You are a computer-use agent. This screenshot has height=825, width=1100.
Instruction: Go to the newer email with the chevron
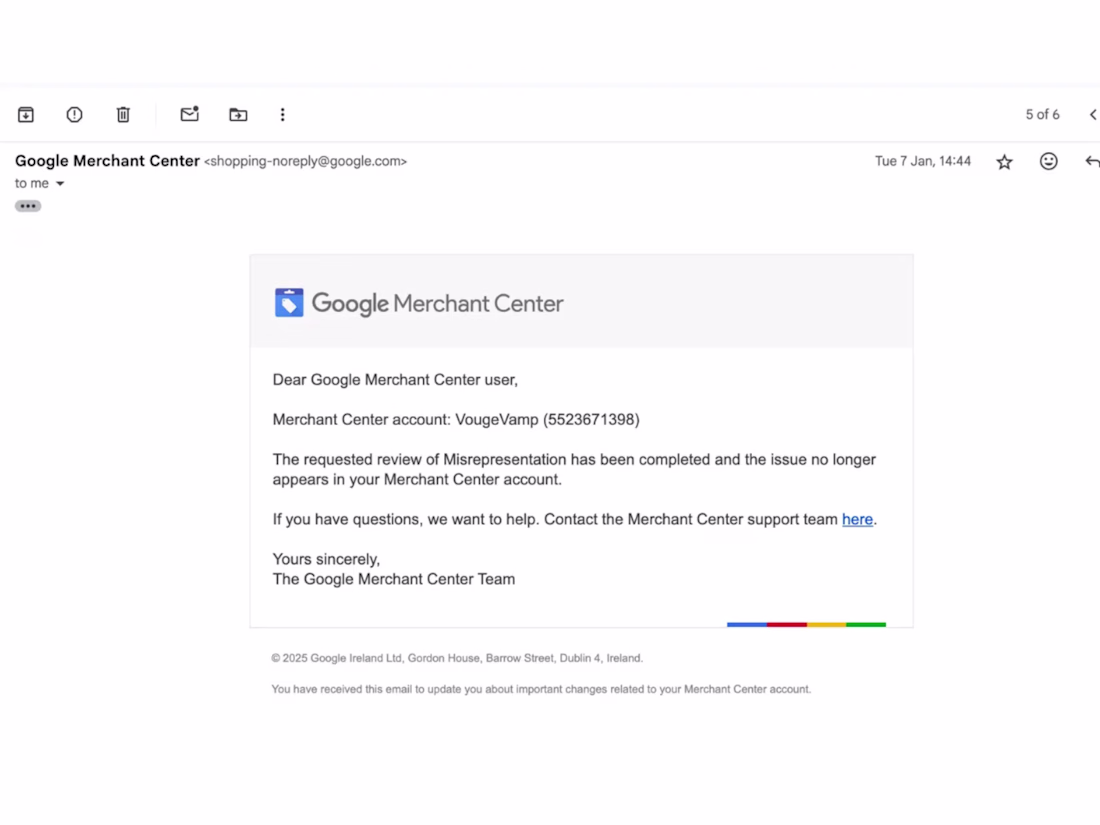point(1093,114)
